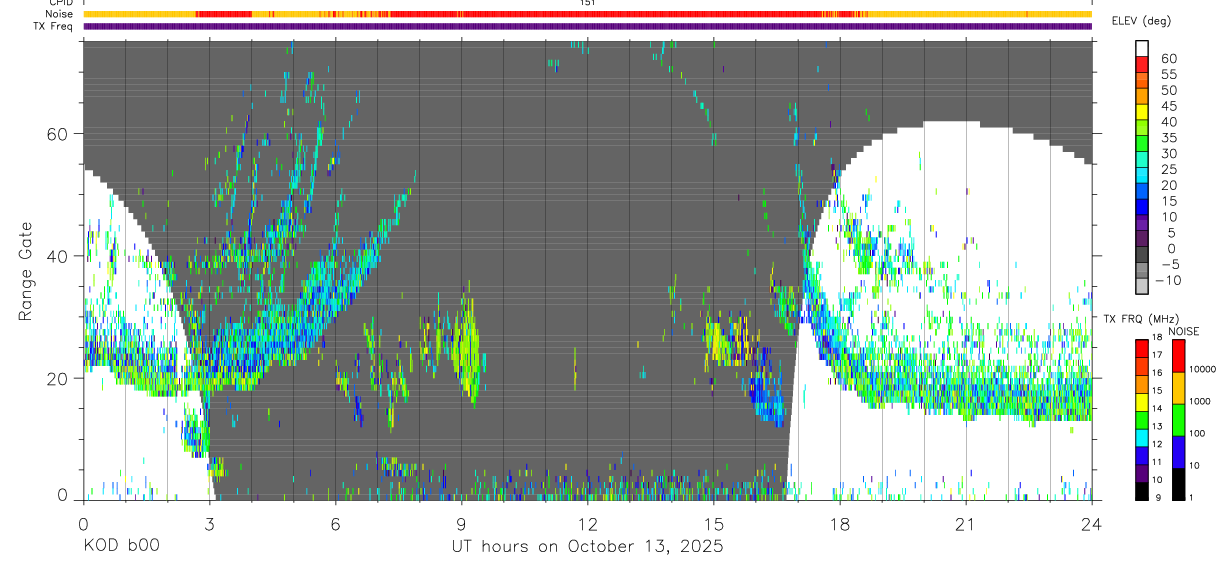
Task: Click hour tick label '21' on time axis
Action: (966, 524)
